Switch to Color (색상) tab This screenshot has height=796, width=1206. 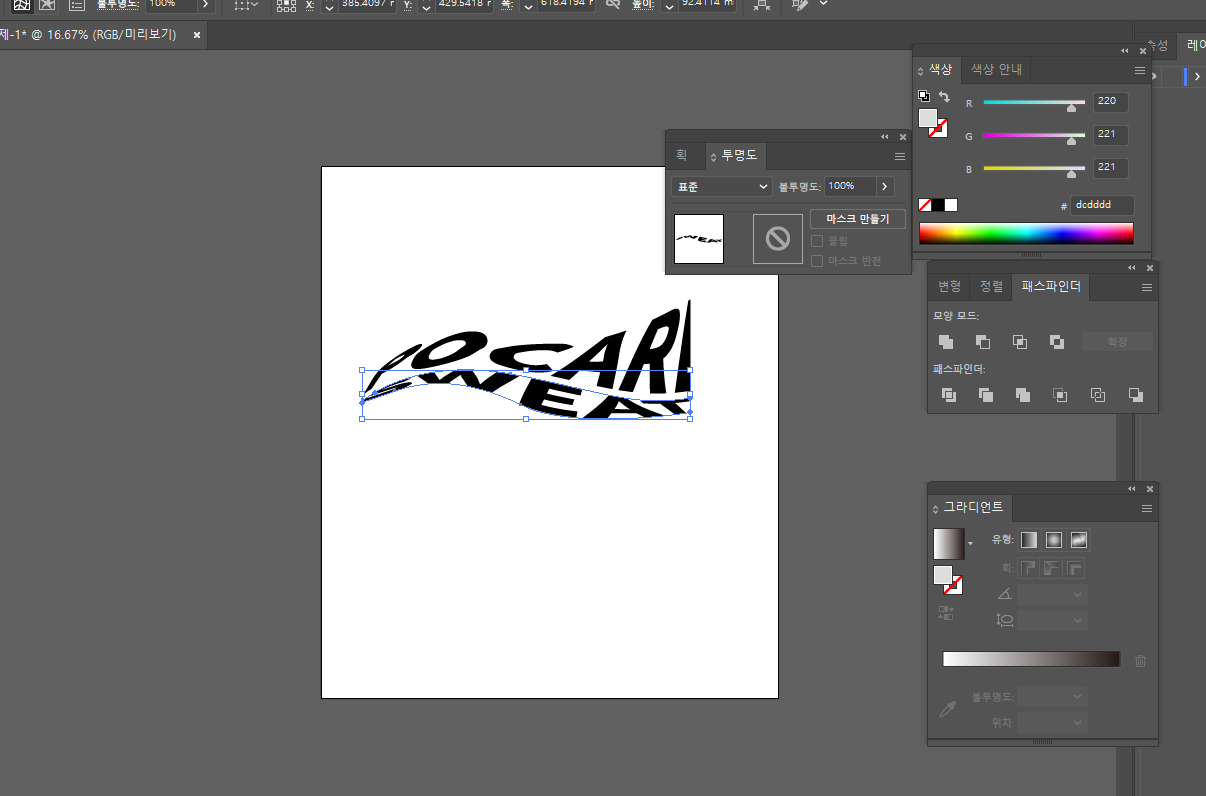pyautogui.click(x=941, y=70)
